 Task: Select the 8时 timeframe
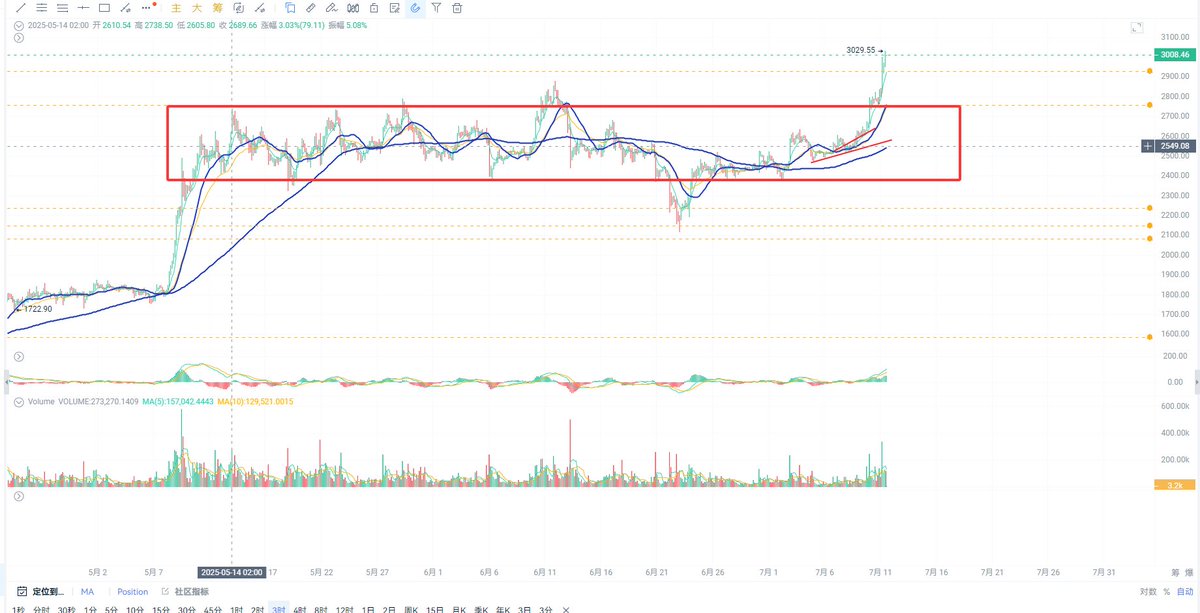(x=320, y=609)
